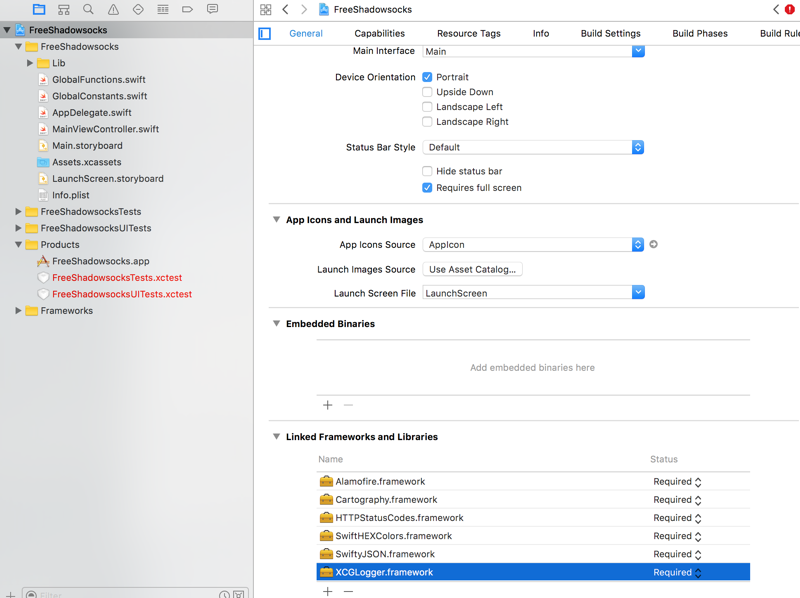This screenshot has width=800, height=598.
Task: Click the related items grid icon
Action: coord(265,9)
